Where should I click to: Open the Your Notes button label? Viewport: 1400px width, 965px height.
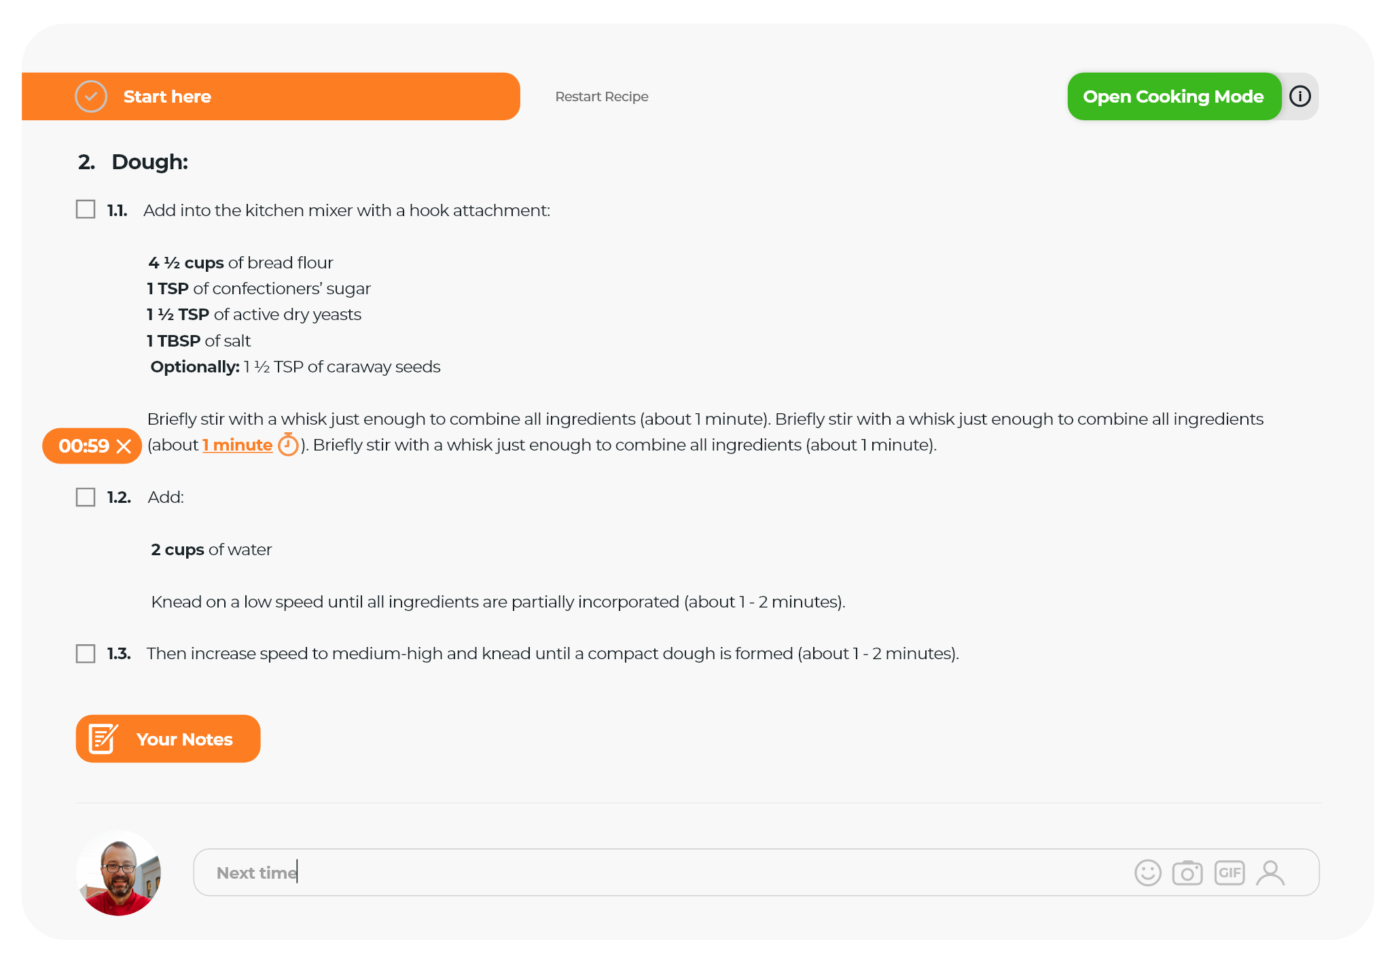pyautogui.click(x=185, y=740)
